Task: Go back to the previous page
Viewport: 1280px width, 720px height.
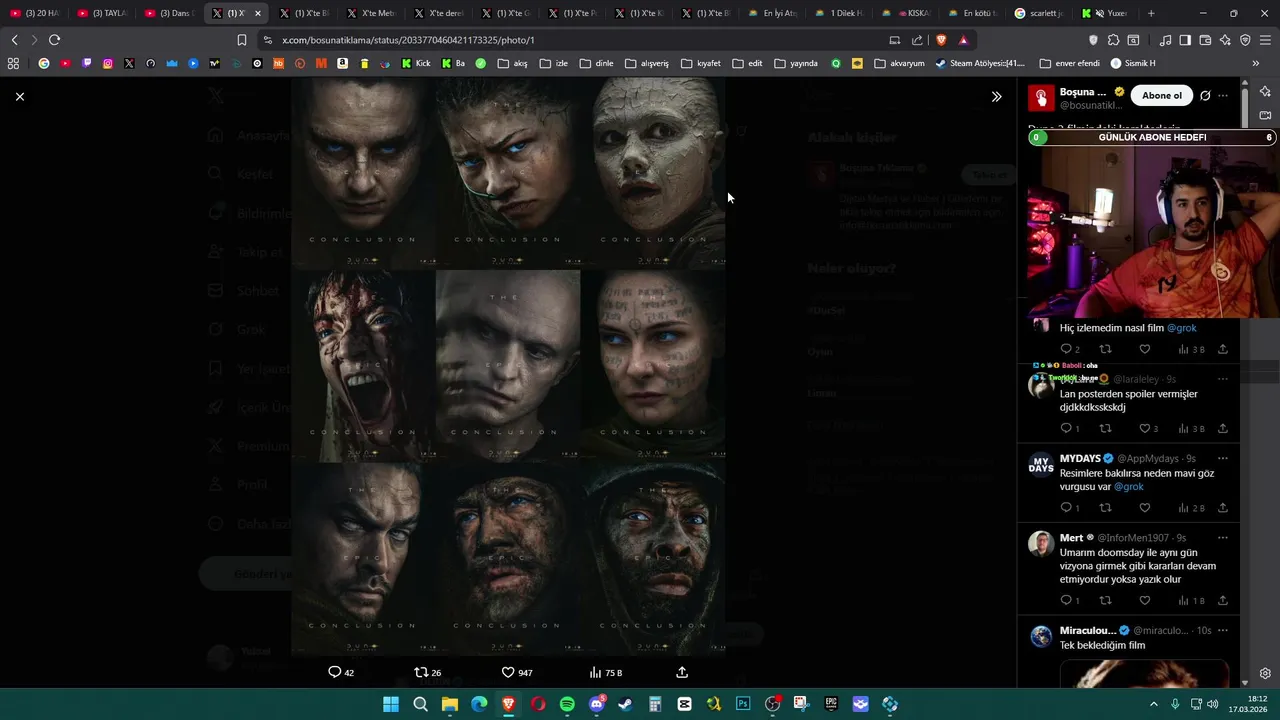Action: (14, 40)
